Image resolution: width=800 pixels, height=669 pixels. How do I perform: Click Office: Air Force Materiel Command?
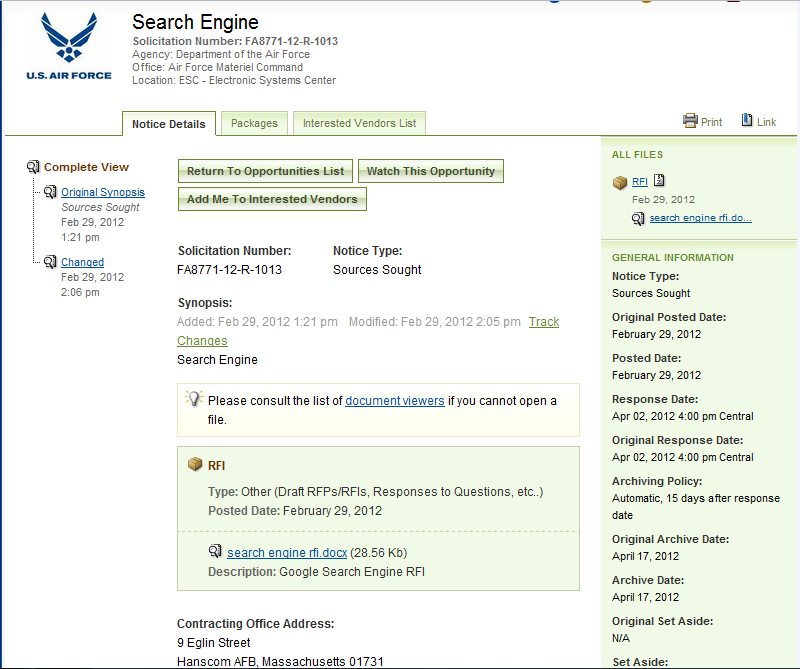coord(217,67)
